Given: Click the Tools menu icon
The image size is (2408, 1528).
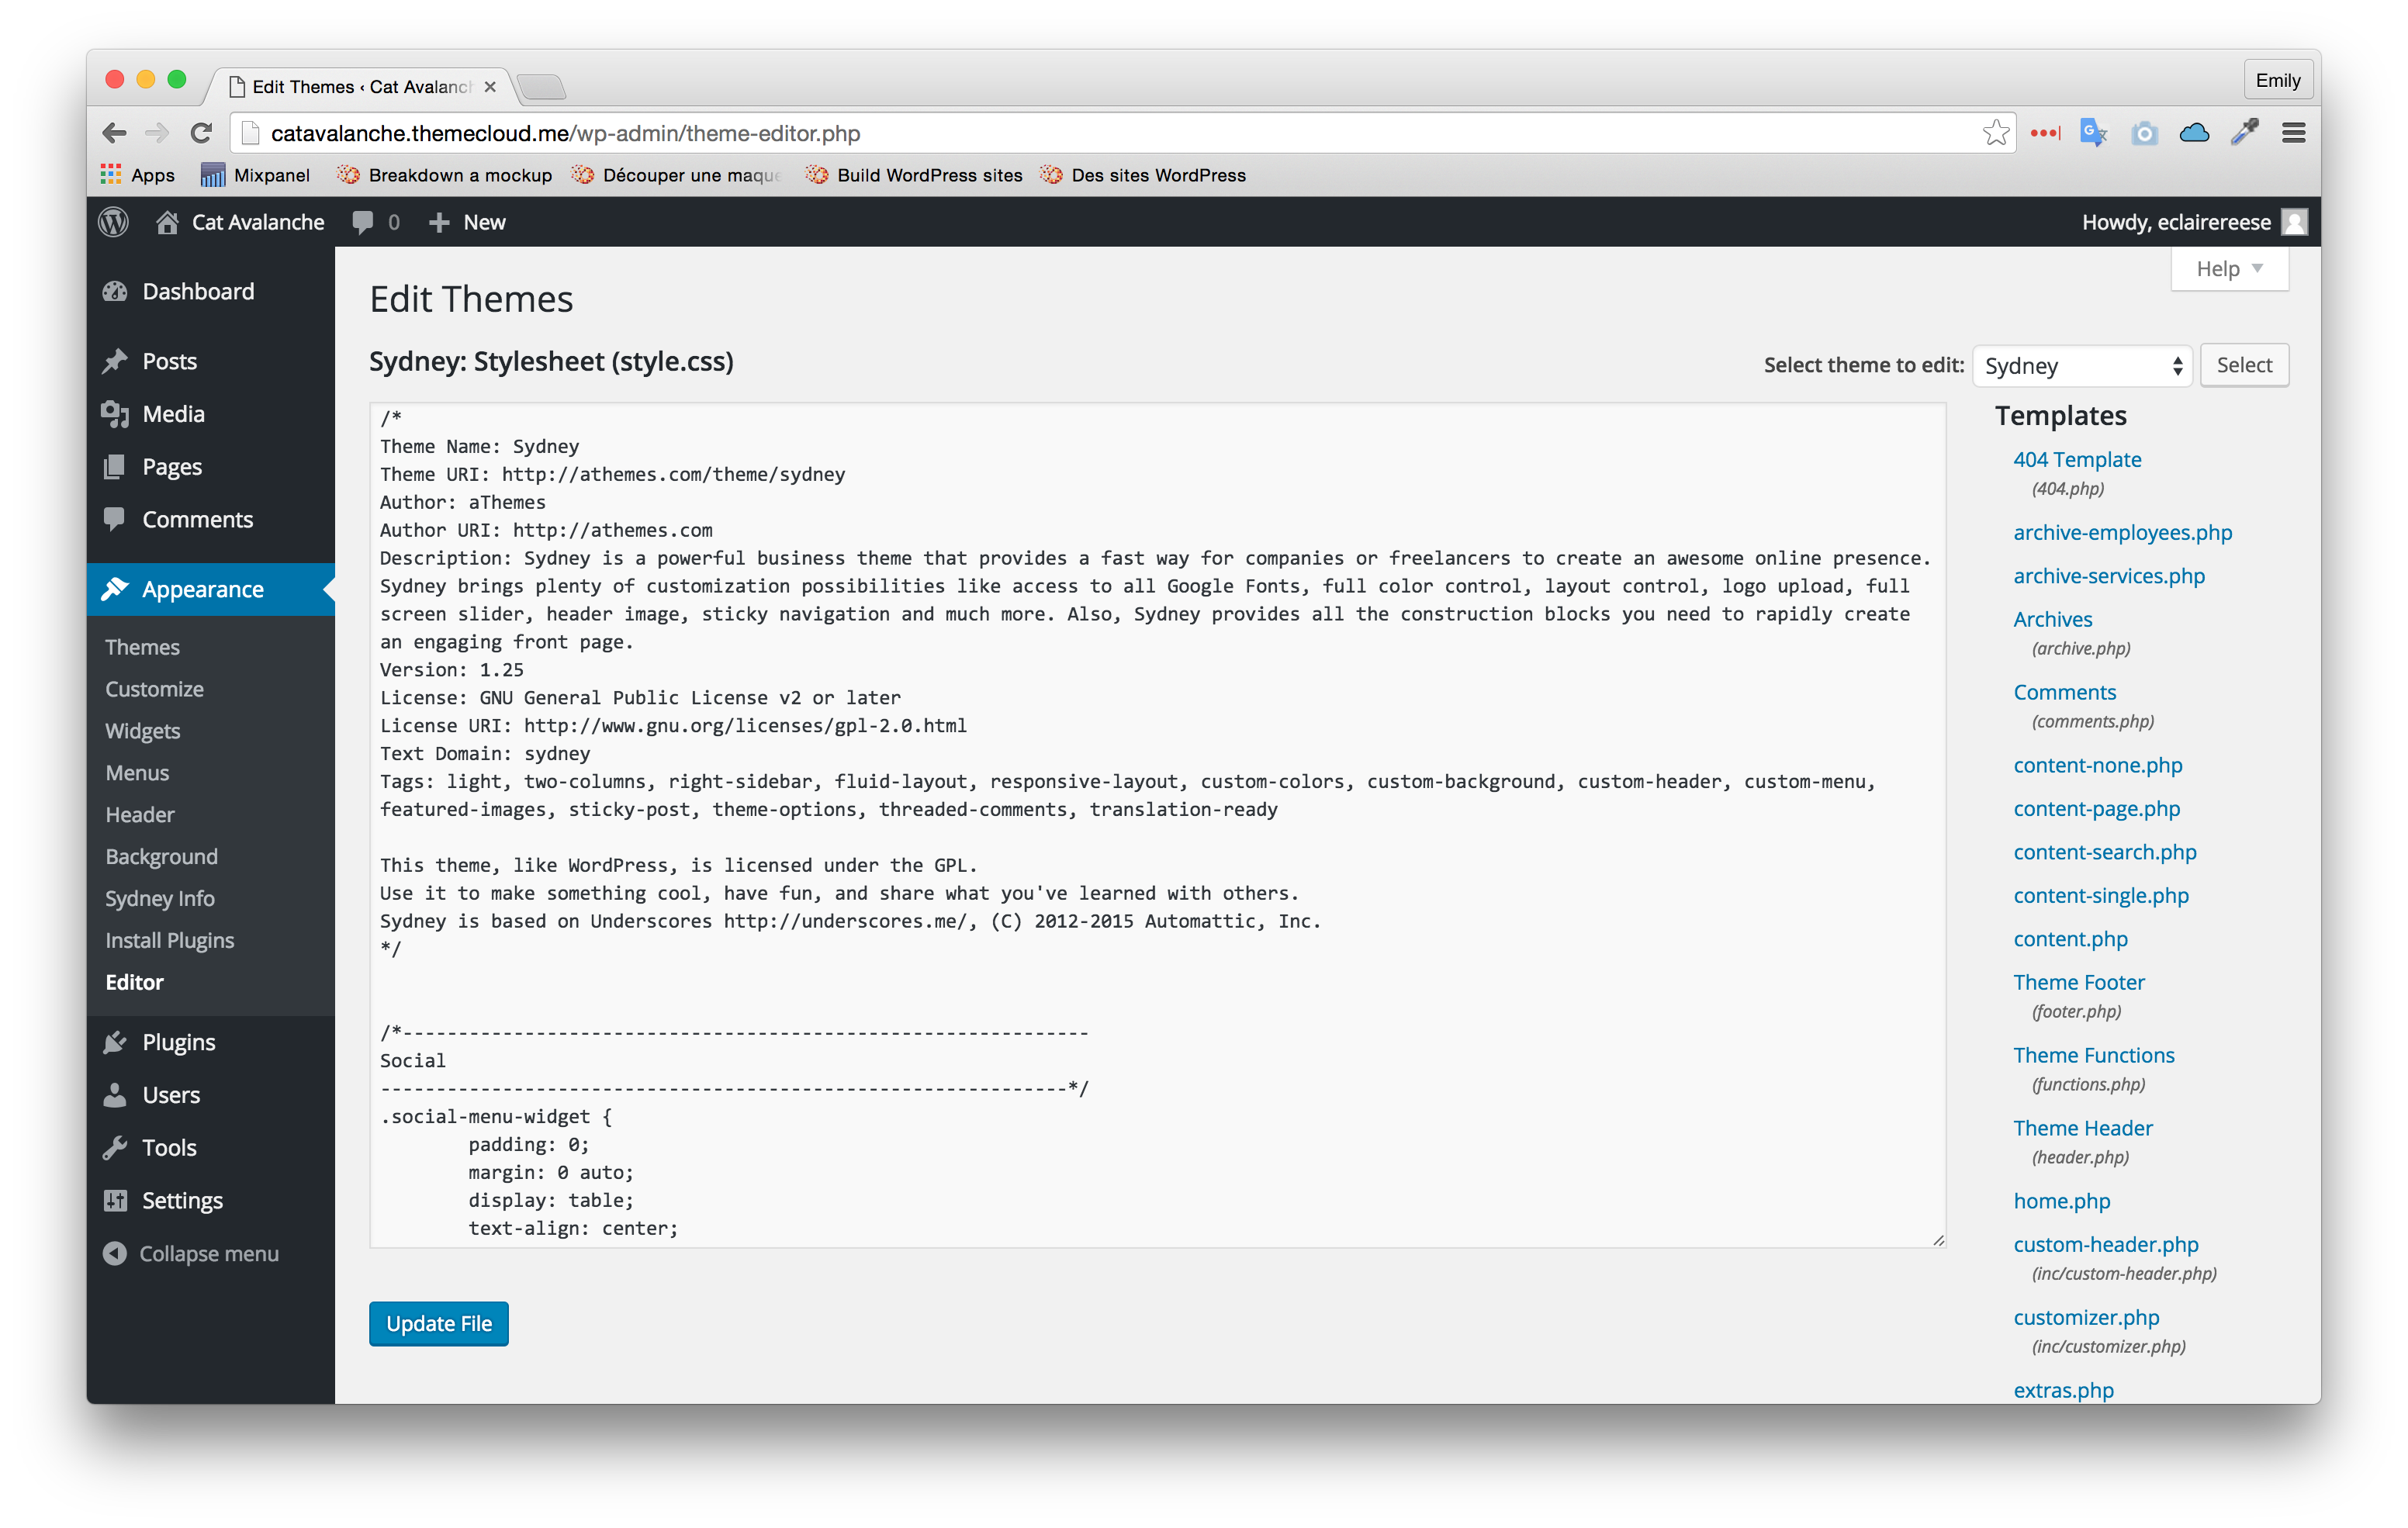Looking at the screenshot, I should point(116,1147).
